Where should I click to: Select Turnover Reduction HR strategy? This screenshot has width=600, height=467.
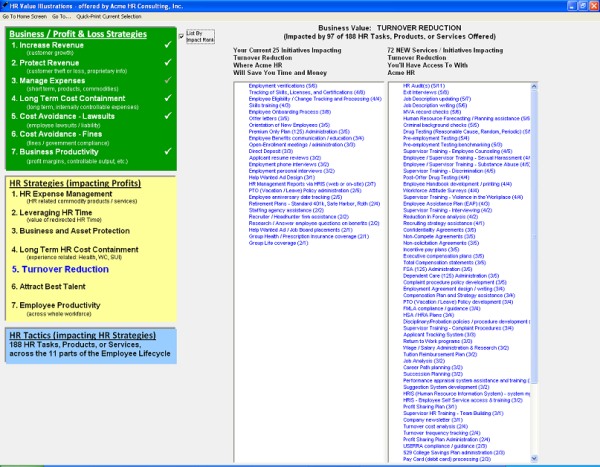pyautogui.click(x=61, y=269)
